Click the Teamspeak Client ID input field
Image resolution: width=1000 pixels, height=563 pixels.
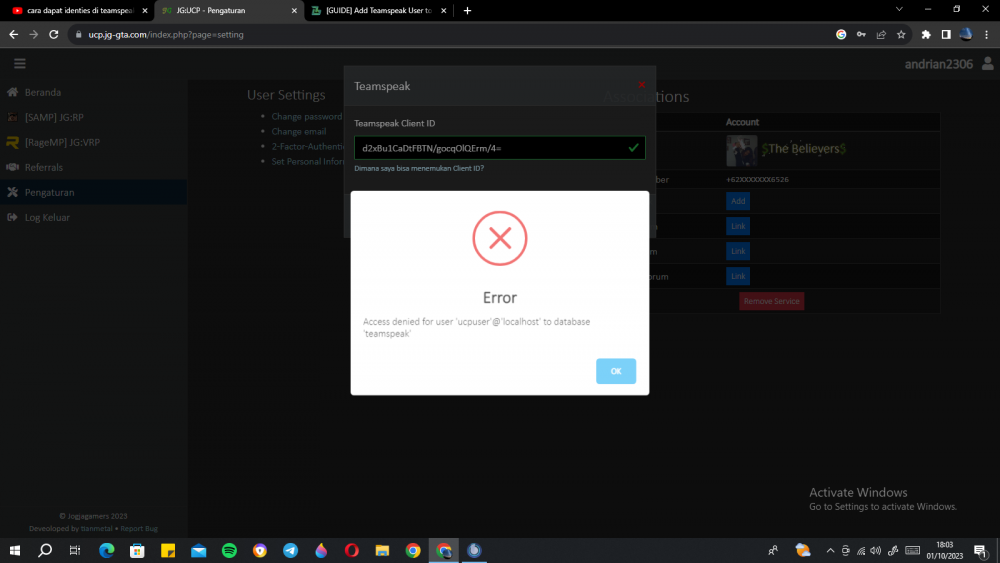[499, 148]
